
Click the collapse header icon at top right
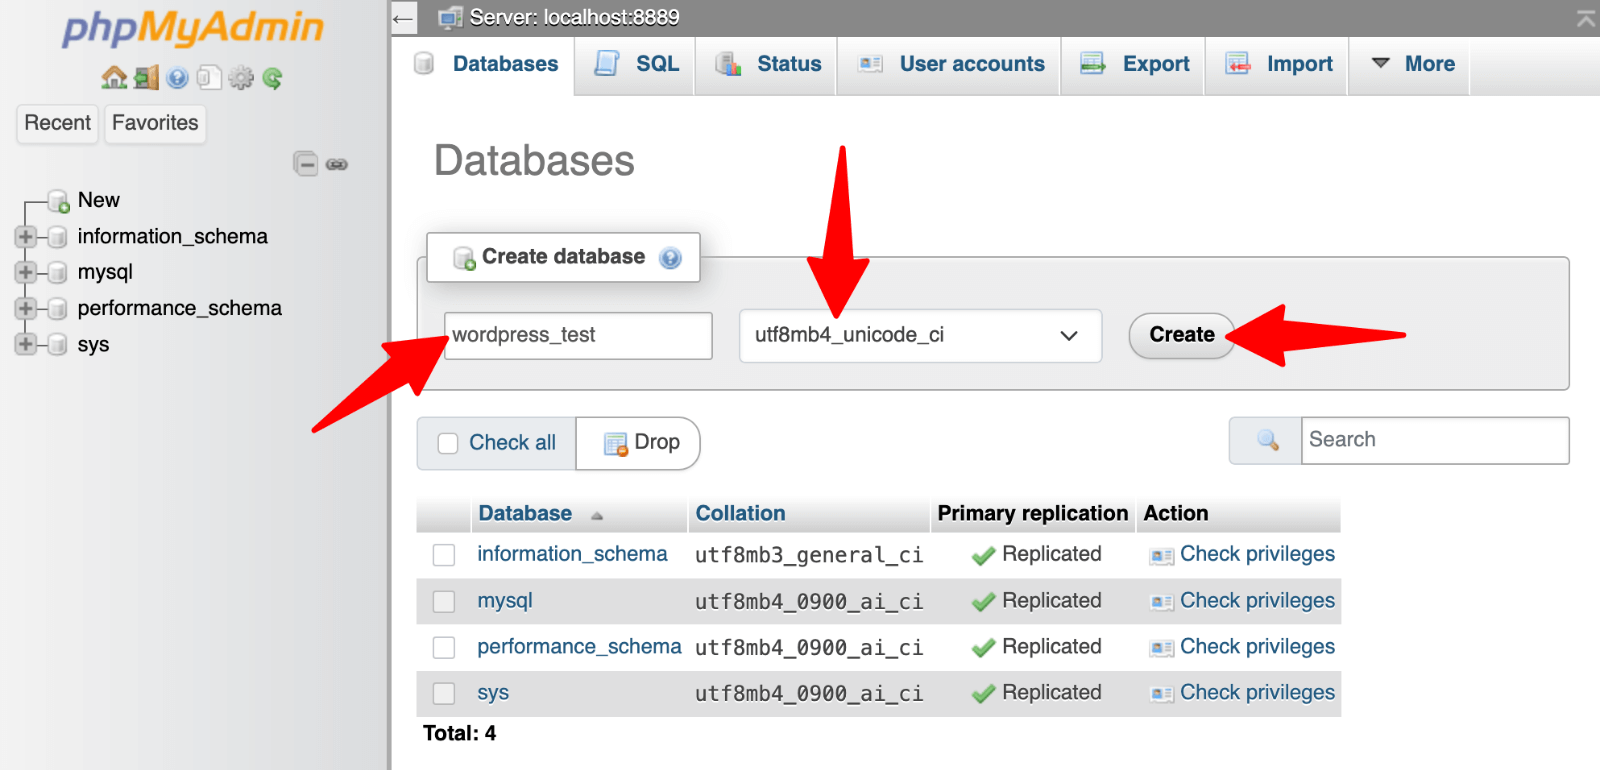tap(1585, 18)
